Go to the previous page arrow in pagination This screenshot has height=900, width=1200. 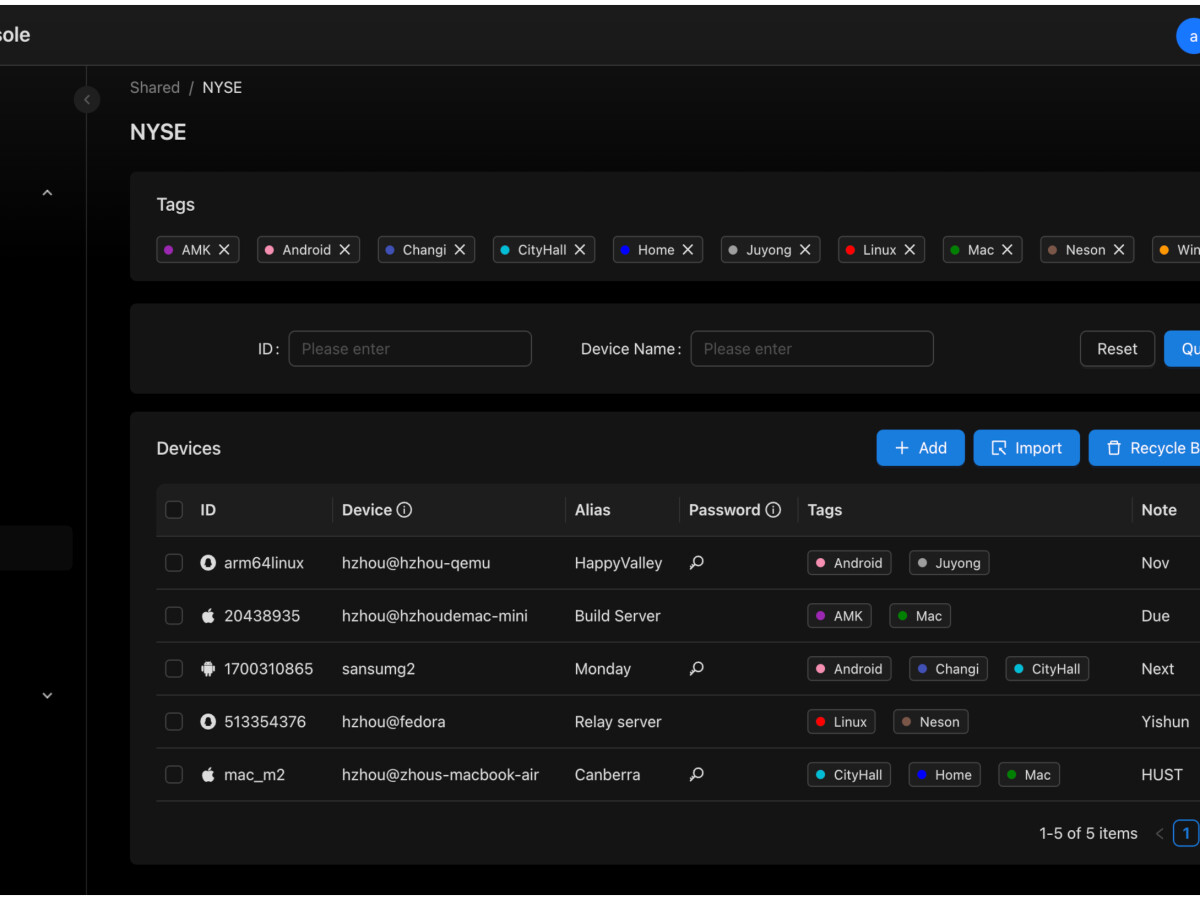[x=1160, y=833]
